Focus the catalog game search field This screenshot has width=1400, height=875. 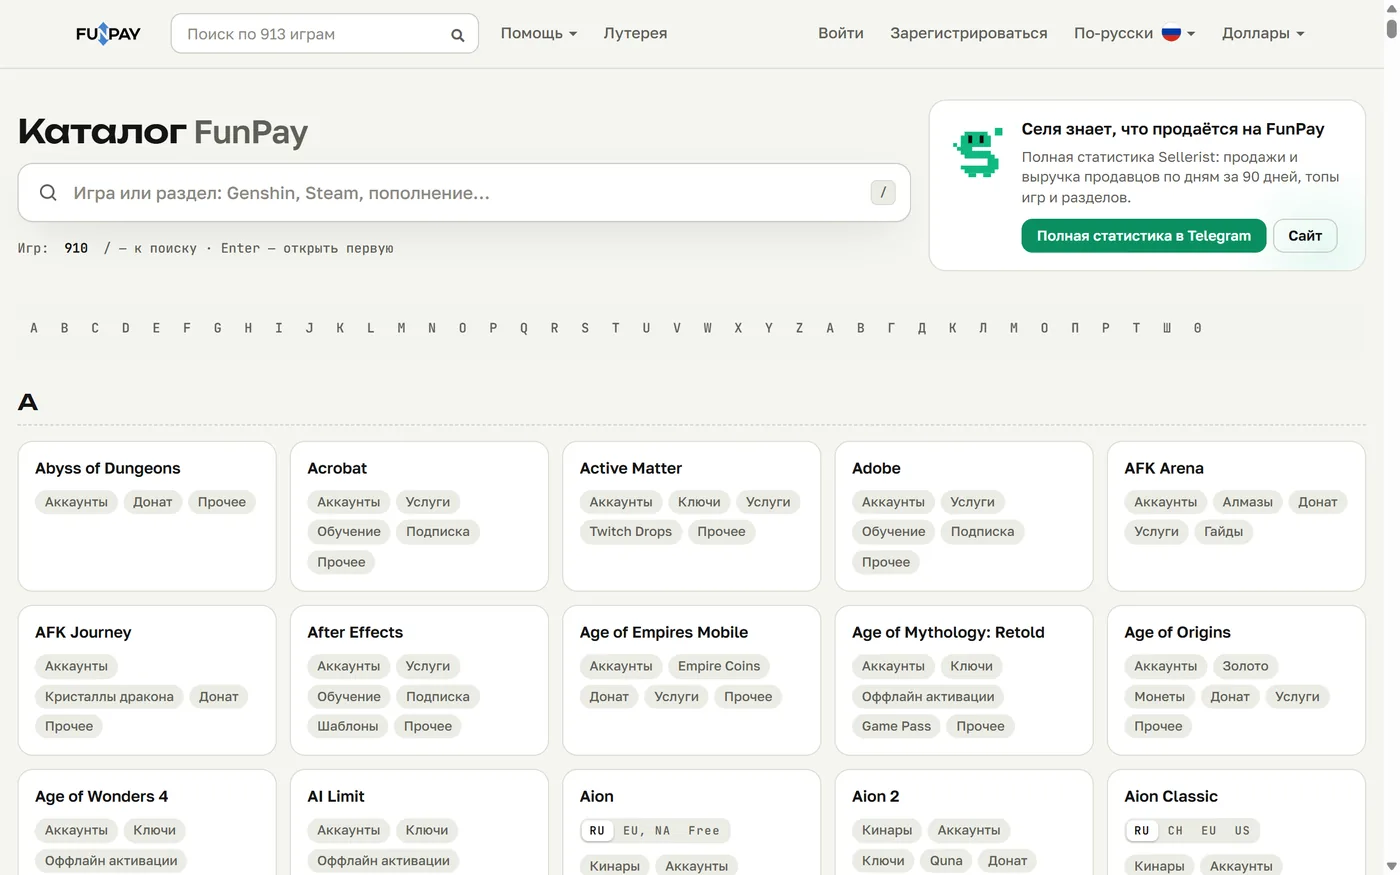coord(464,192)
